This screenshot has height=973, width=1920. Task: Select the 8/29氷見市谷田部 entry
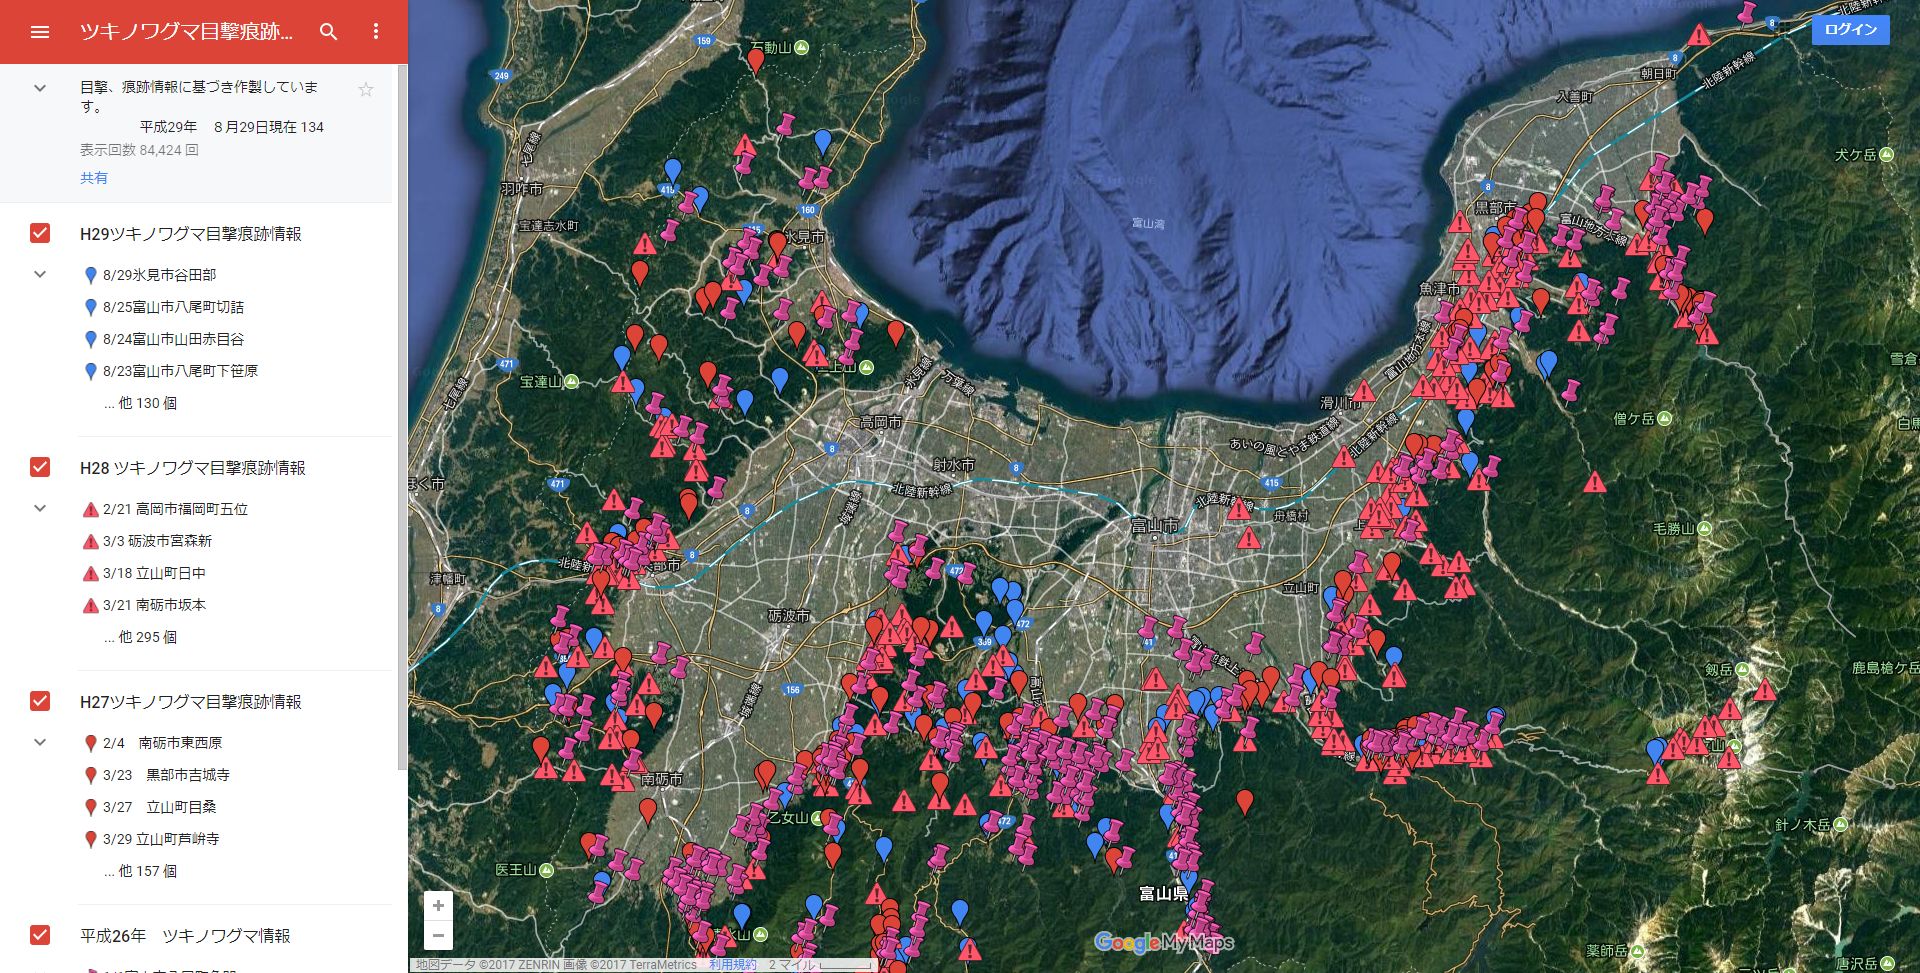pos(159,275)
